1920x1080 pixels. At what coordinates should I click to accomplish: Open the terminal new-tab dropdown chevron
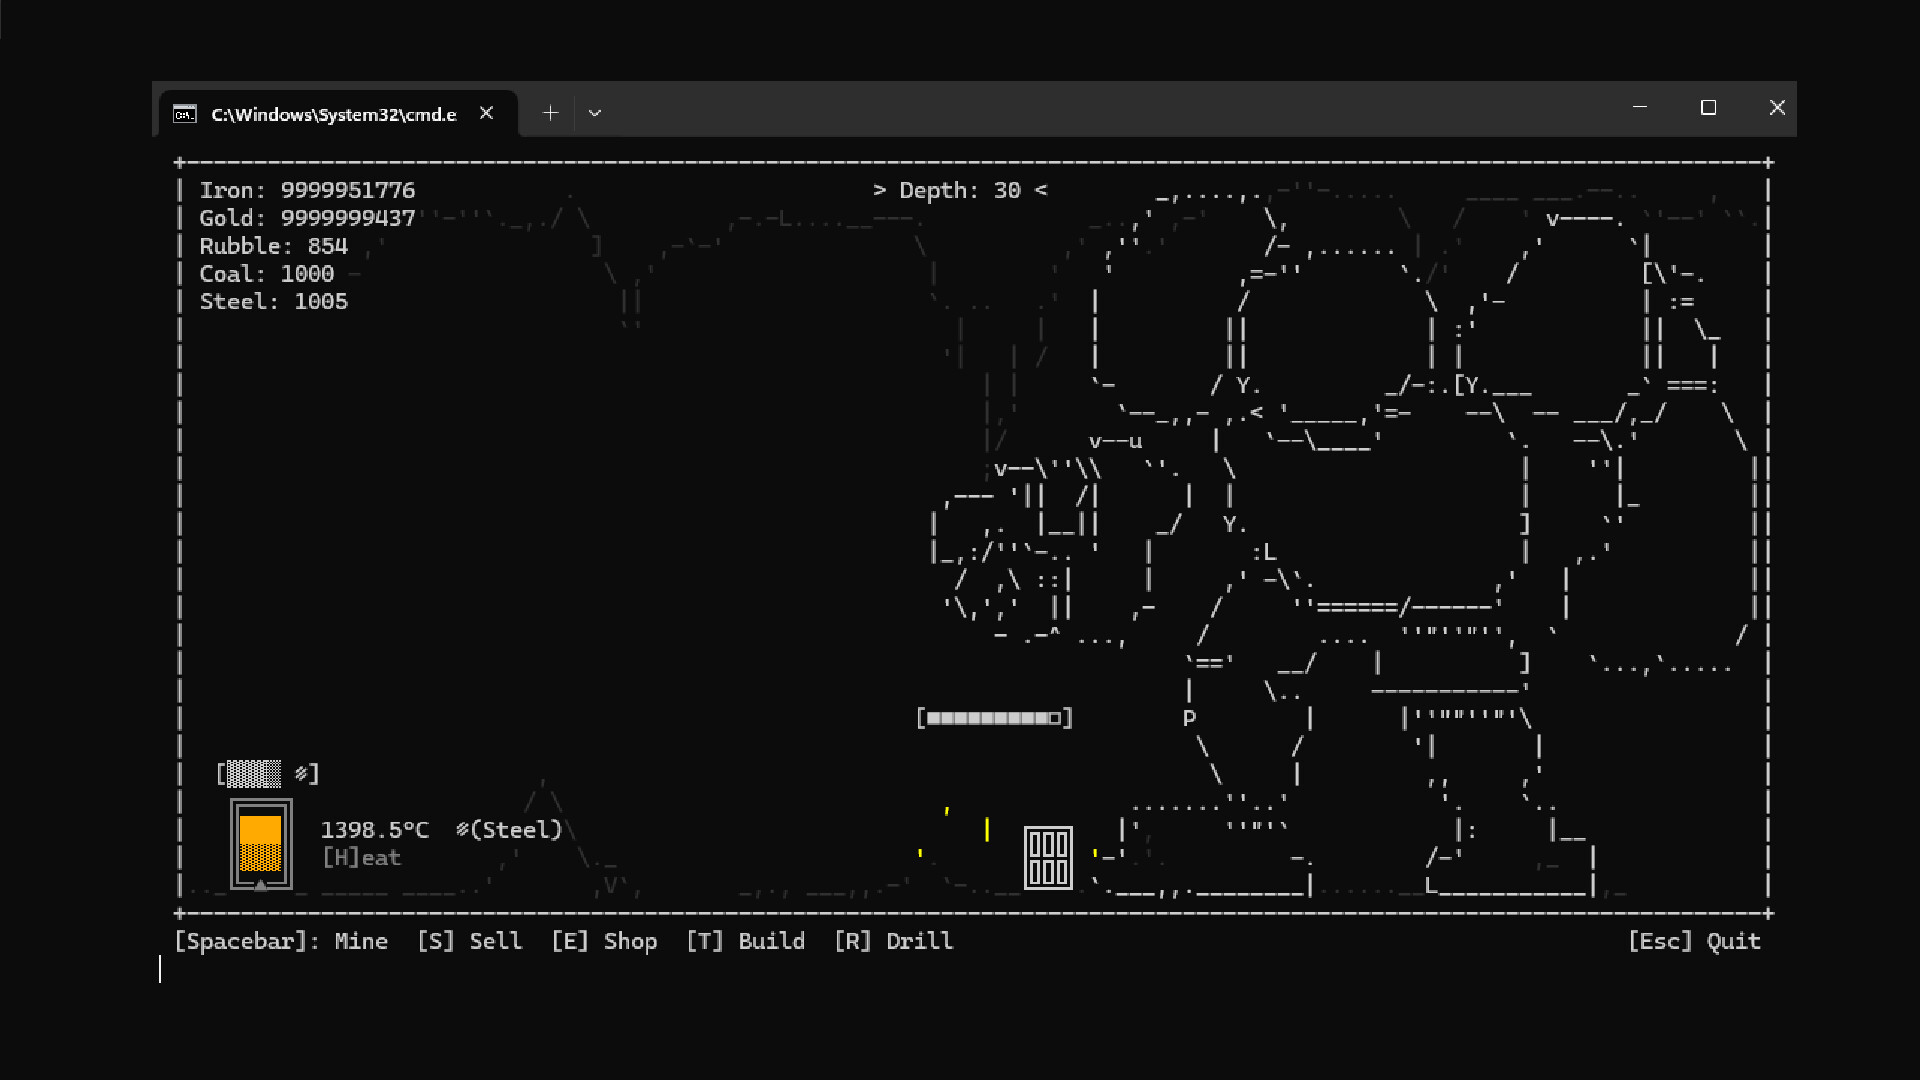click(595, 112)
